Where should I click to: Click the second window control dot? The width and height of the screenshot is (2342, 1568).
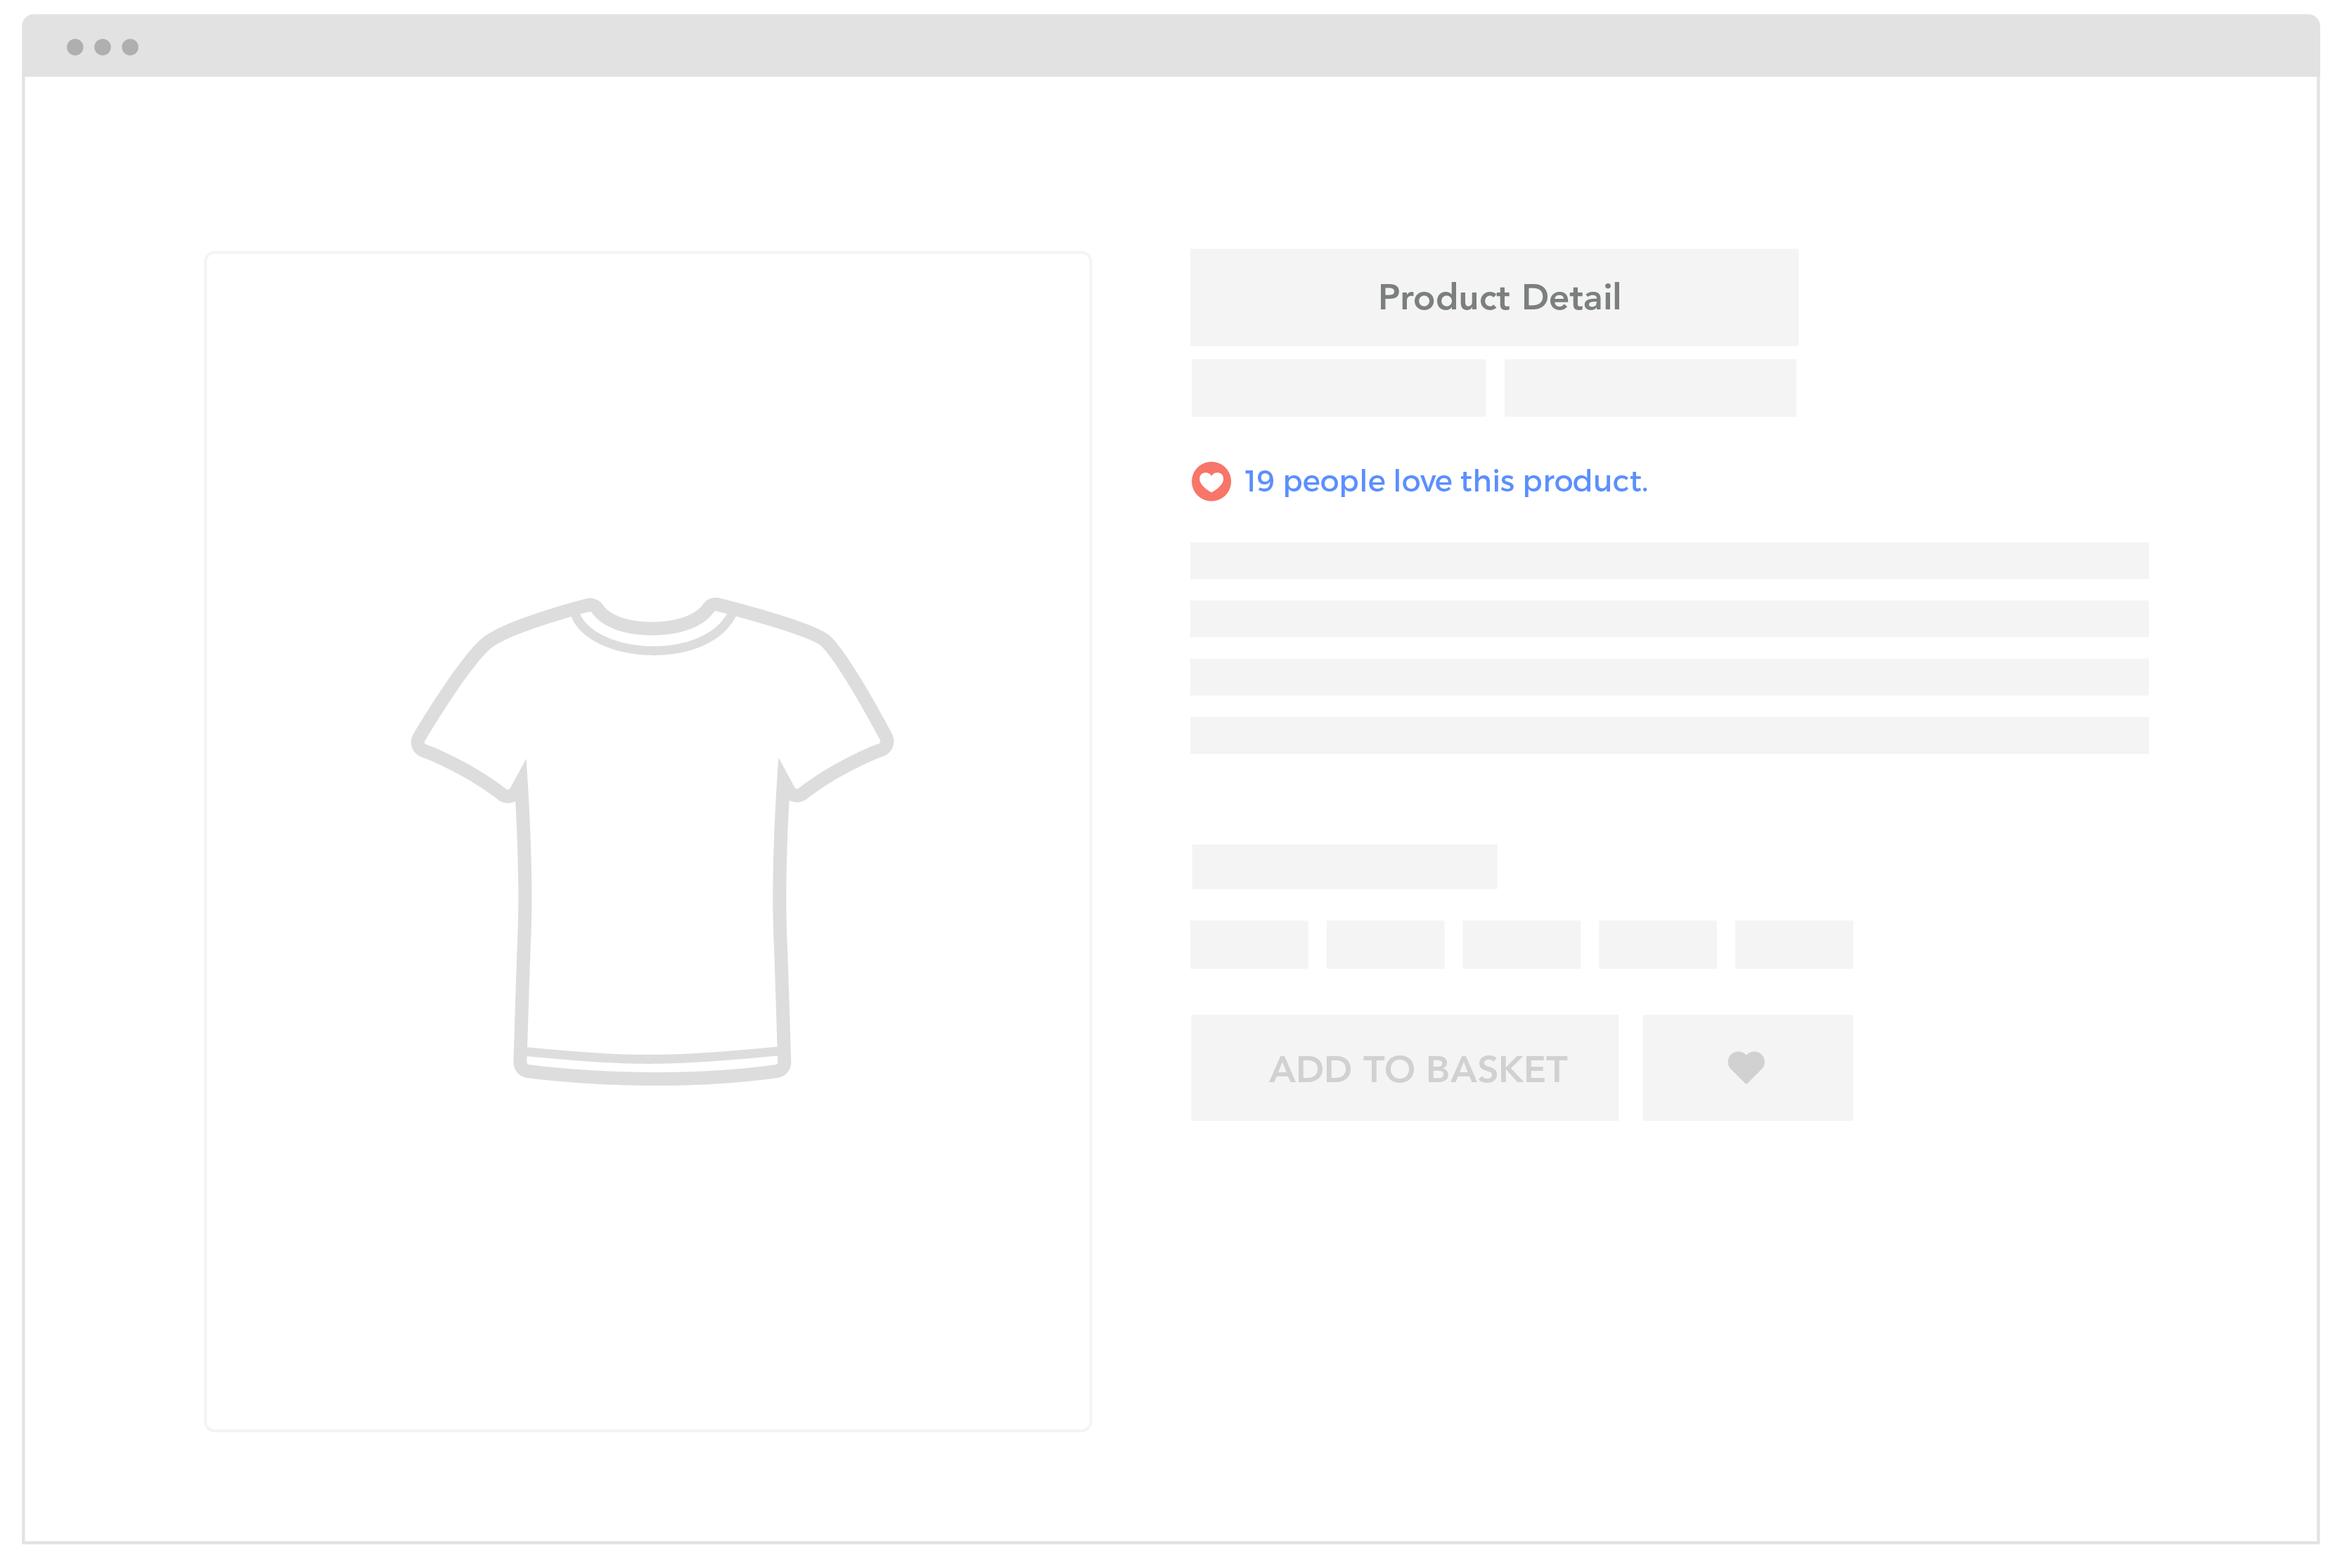point(102,47)
